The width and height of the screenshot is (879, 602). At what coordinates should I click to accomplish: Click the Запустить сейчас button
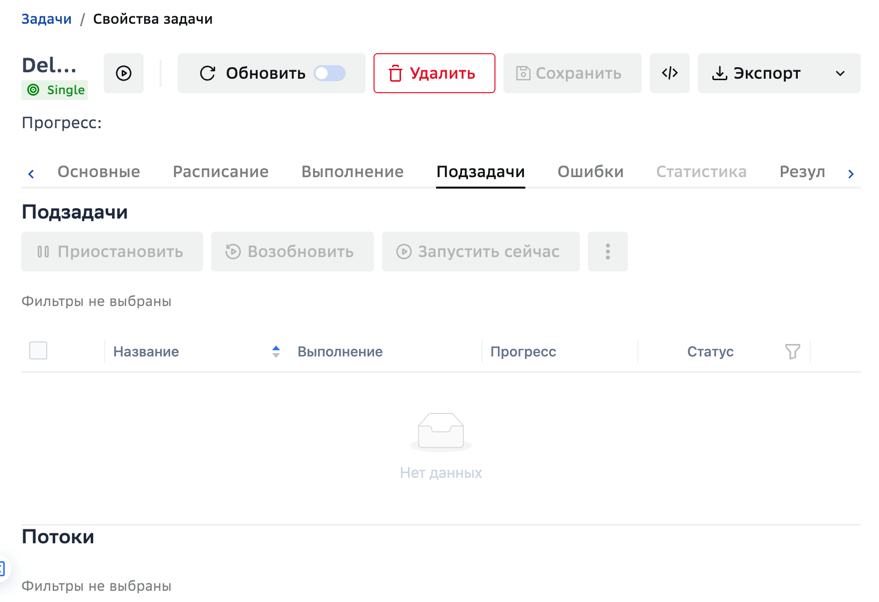(x=481, y=252)
